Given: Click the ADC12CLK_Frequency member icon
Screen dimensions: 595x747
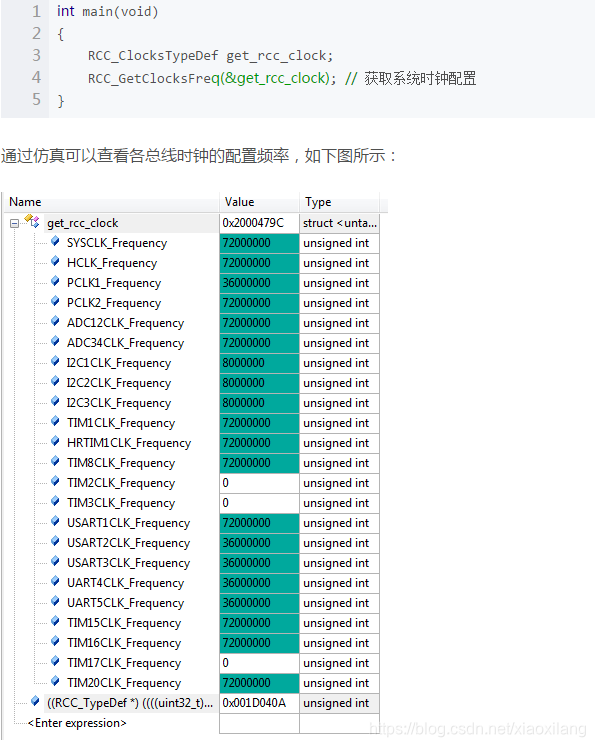Looking at the screenshot, I should coord(55,322).
